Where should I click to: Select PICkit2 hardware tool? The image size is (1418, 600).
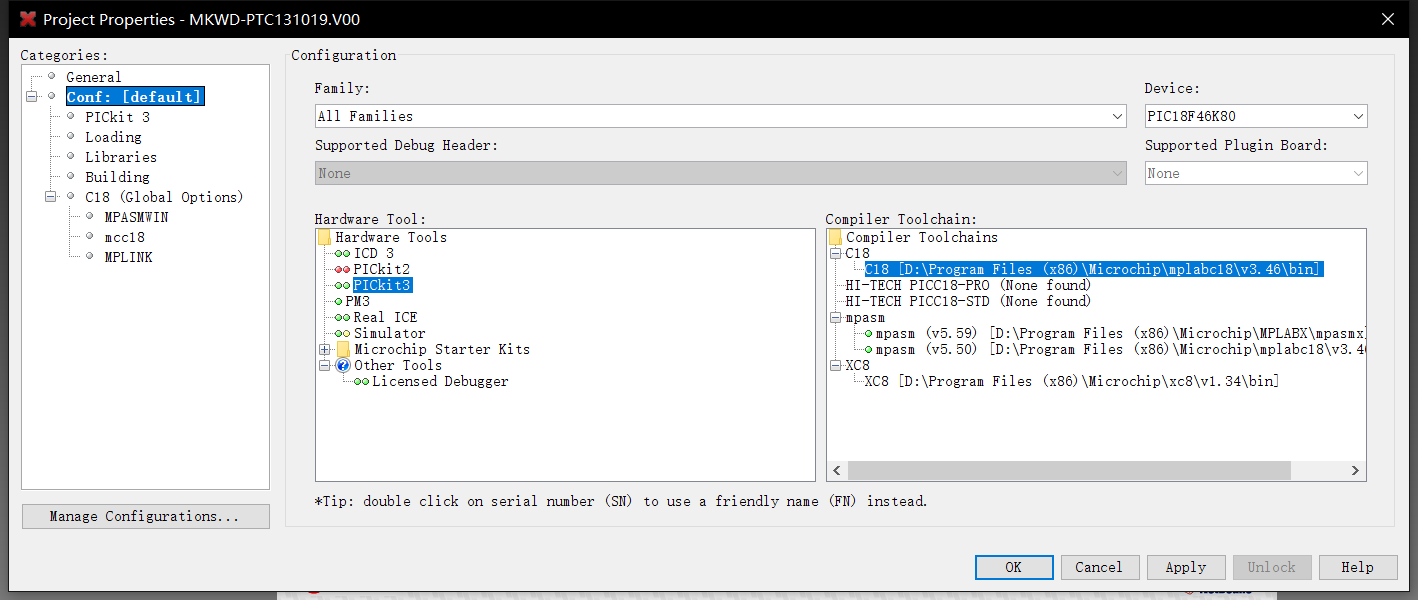click(382, 269)
